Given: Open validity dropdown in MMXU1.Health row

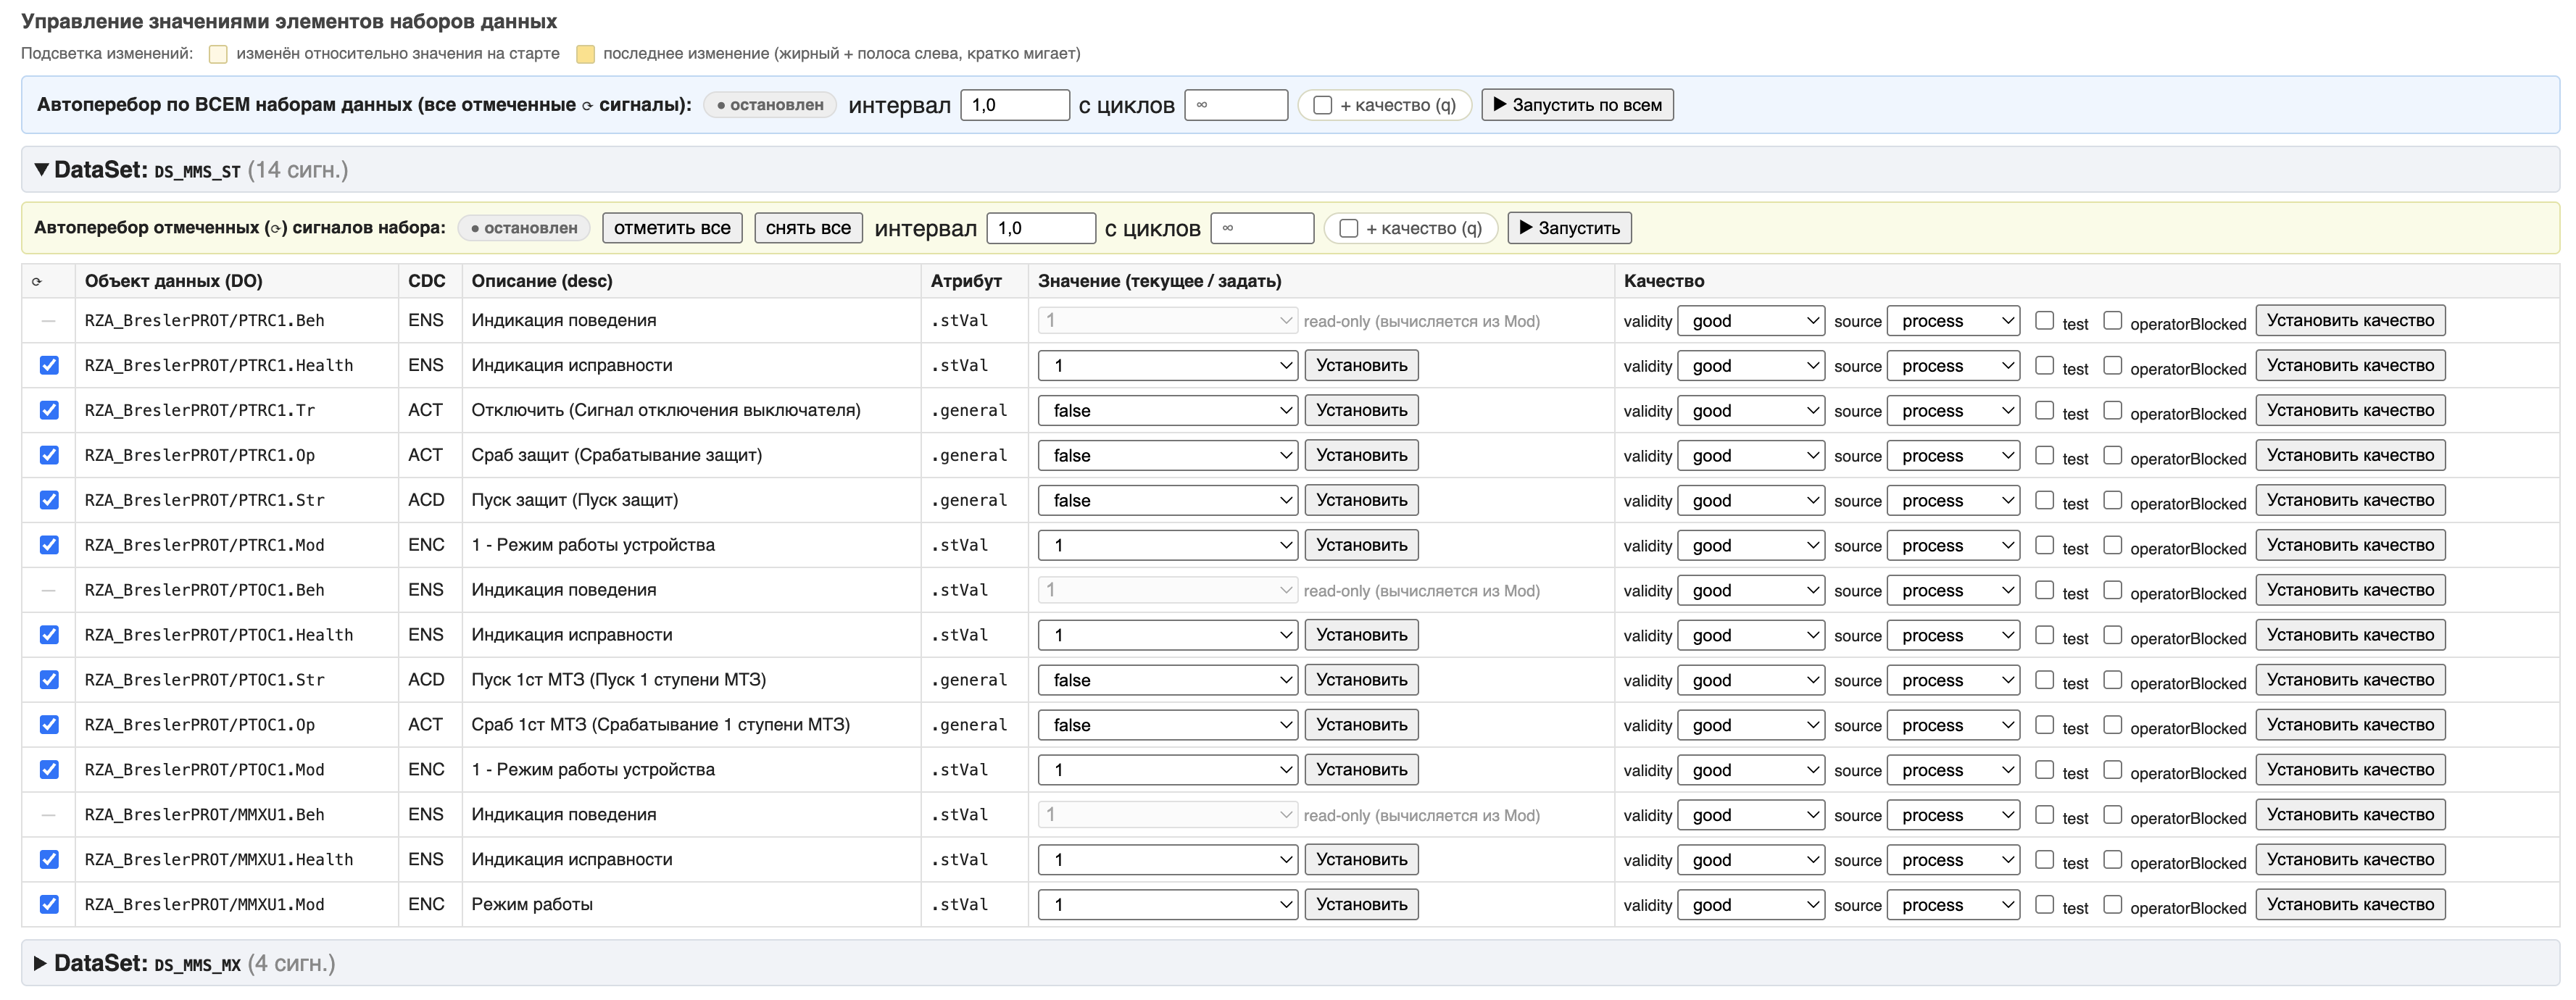Looking at the screenshot, I should (x=1751, y=860).
